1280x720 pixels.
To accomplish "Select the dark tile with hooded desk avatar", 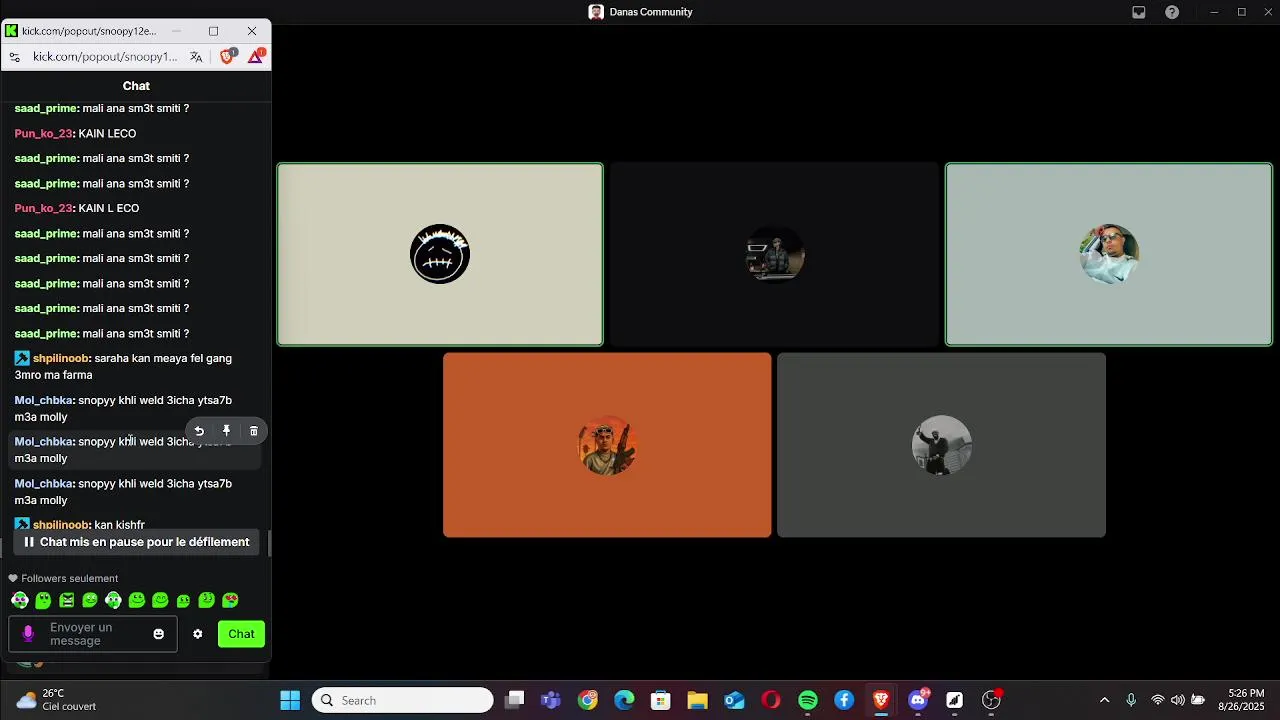I will click(x=775, y=254).
